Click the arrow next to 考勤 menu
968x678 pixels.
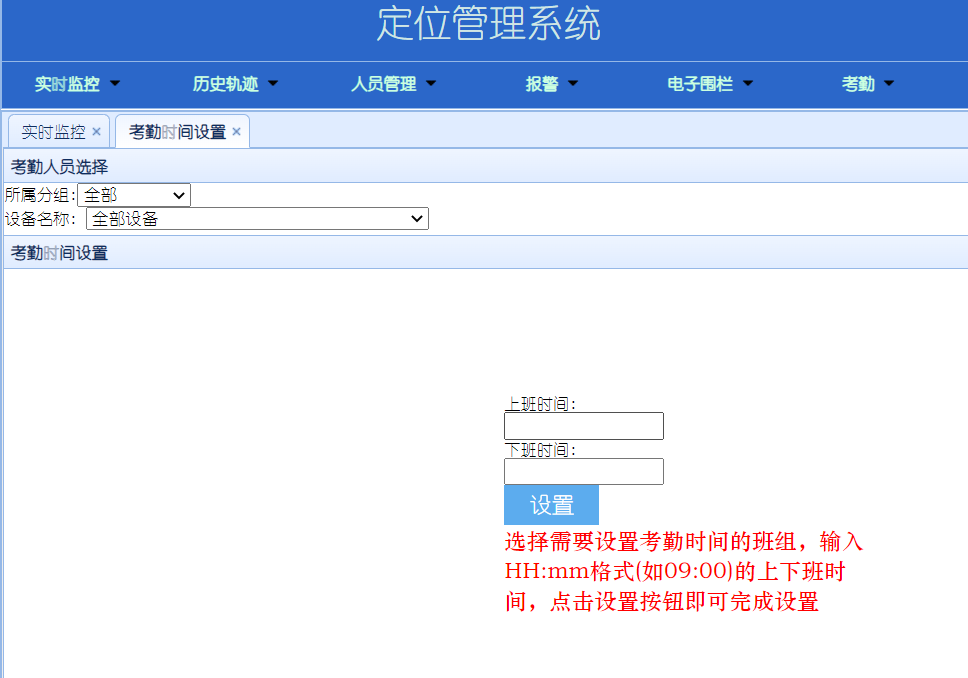coord(889,84)
